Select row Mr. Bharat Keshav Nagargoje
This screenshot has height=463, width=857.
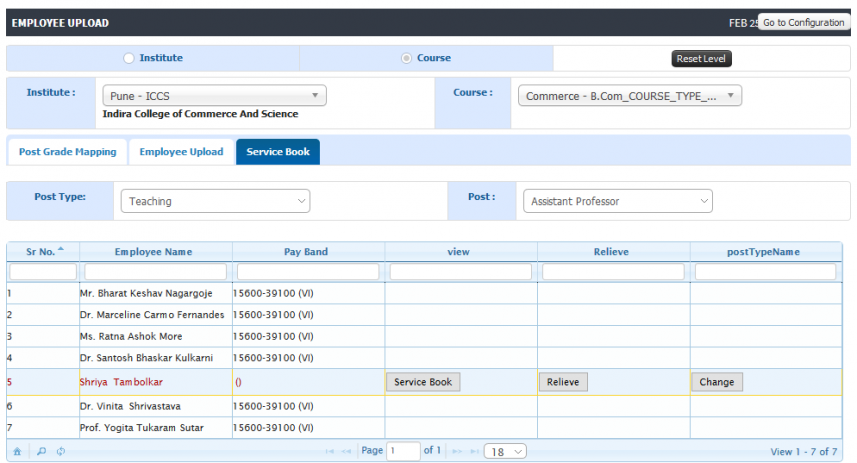click(x=424, y=294)
